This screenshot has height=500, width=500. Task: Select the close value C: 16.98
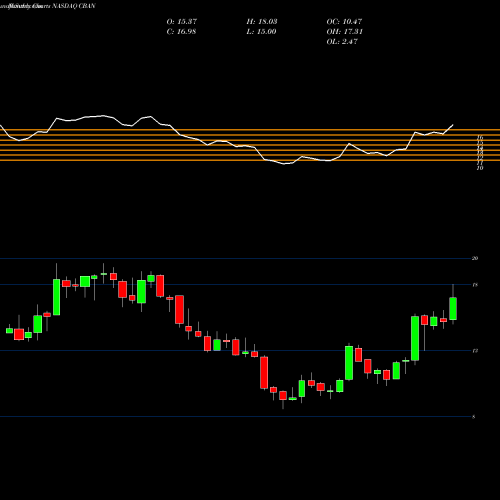181,32
